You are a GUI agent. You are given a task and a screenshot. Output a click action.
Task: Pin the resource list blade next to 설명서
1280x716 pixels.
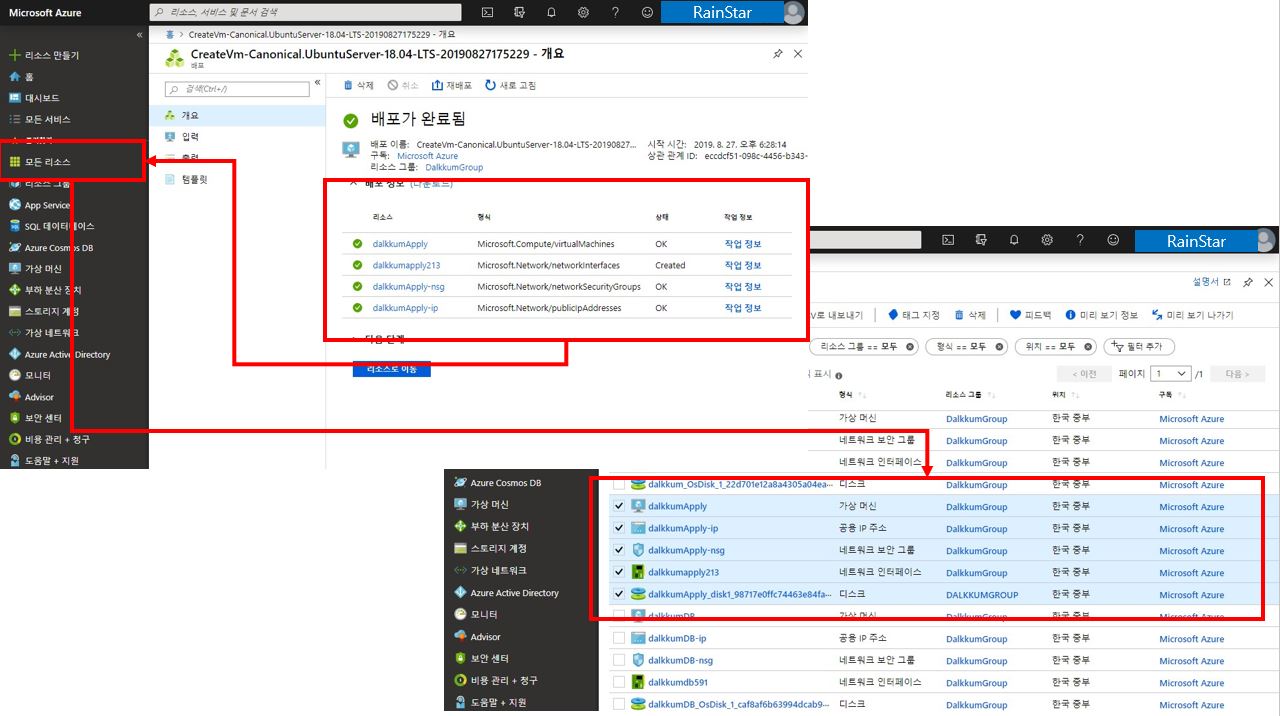point(1248,283)
